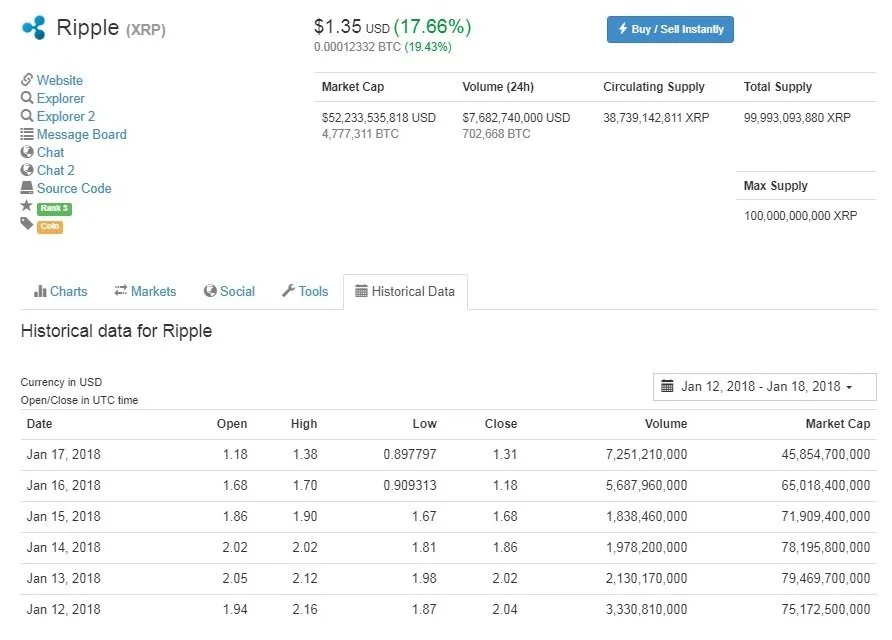Image resolution: width=892 pixels, height=640 pixels.
Task: Click the Open column header
Action: pyautogui.click(x=232, y=424)
